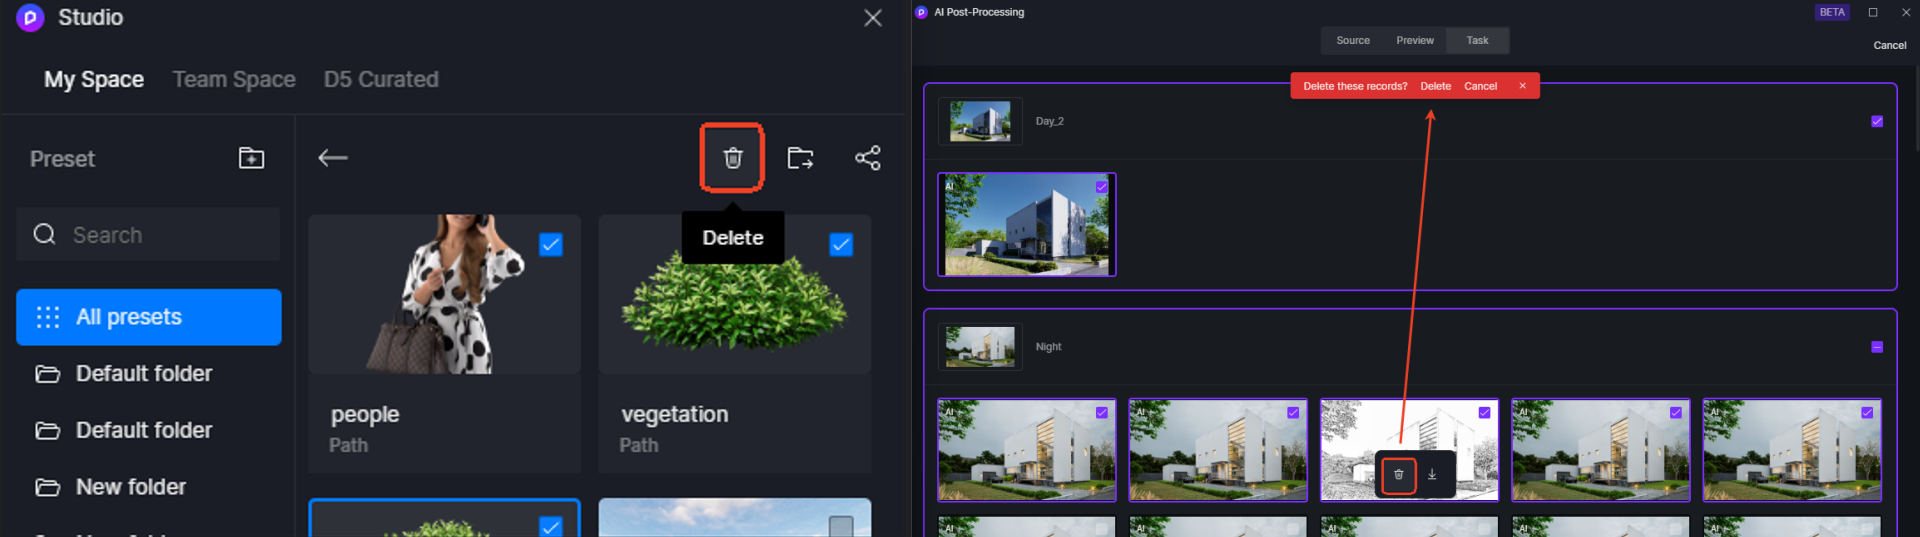Viewport: 1920px width, 537px height.
Task: Open the Day_2 AI rendered image
Action: tap(1027, 225)
